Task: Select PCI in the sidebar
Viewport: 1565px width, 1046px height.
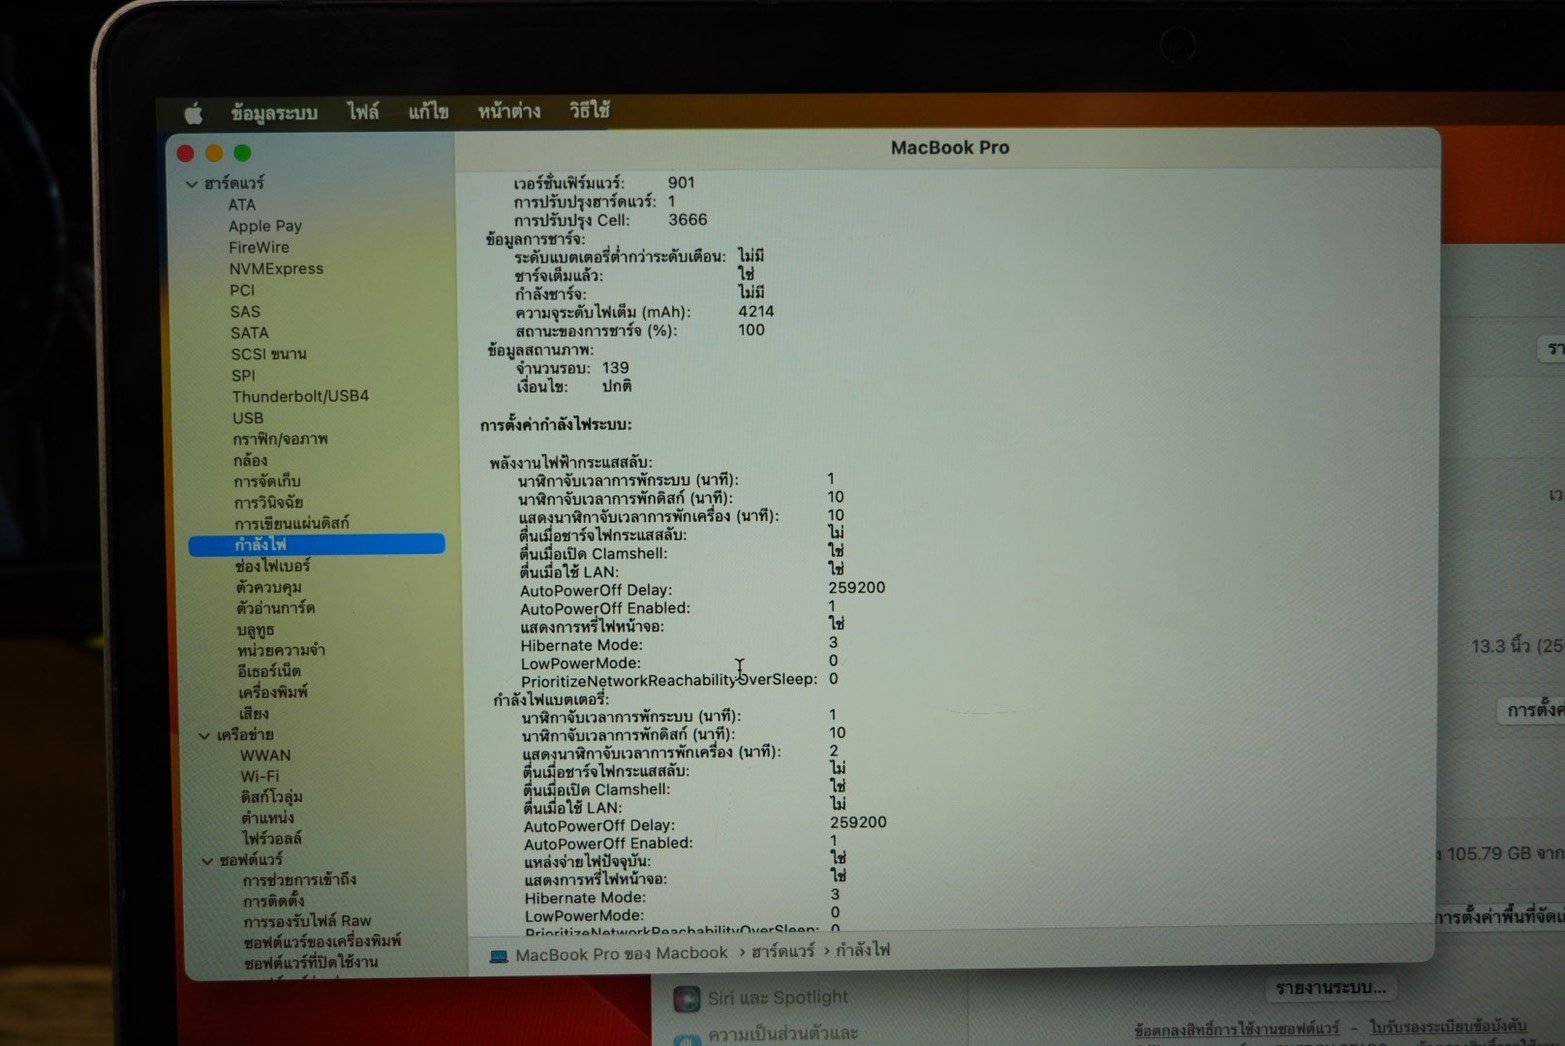Action: pos(242,291)
